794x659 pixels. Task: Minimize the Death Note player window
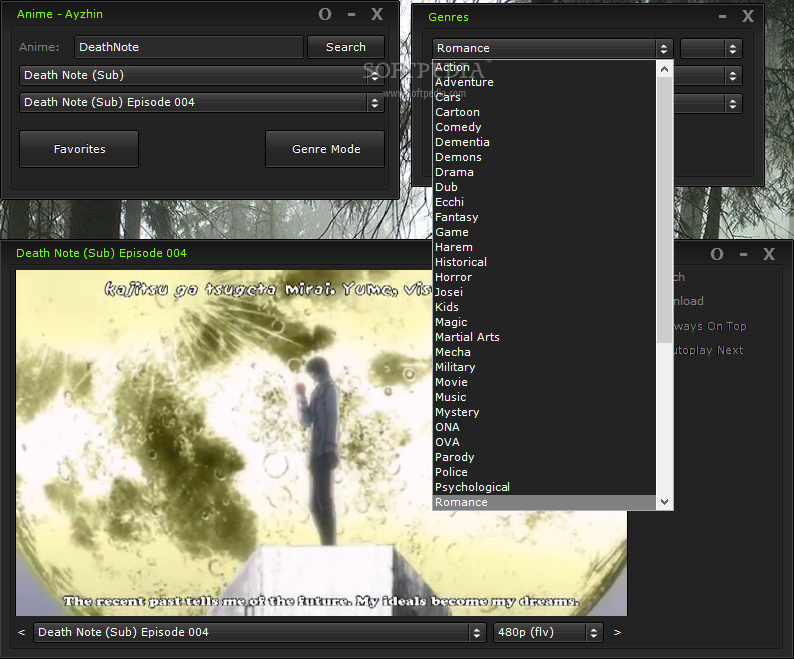click(x=743, y=254)
